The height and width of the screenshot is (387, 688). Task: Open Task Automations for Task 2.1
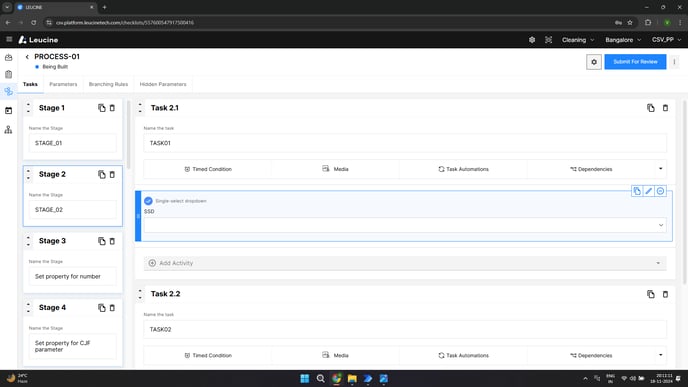463,169
